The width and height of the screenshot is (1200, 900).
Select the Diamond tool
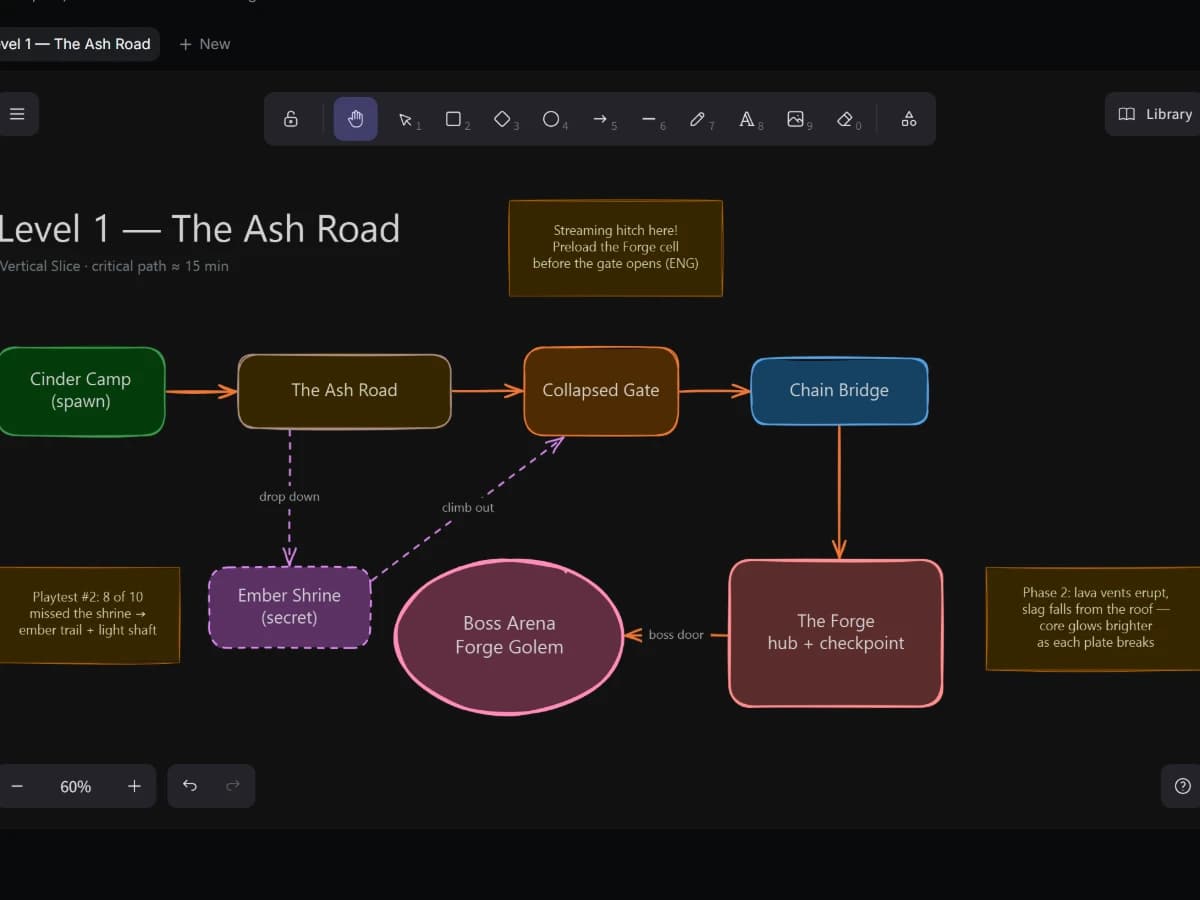[504, 119]
